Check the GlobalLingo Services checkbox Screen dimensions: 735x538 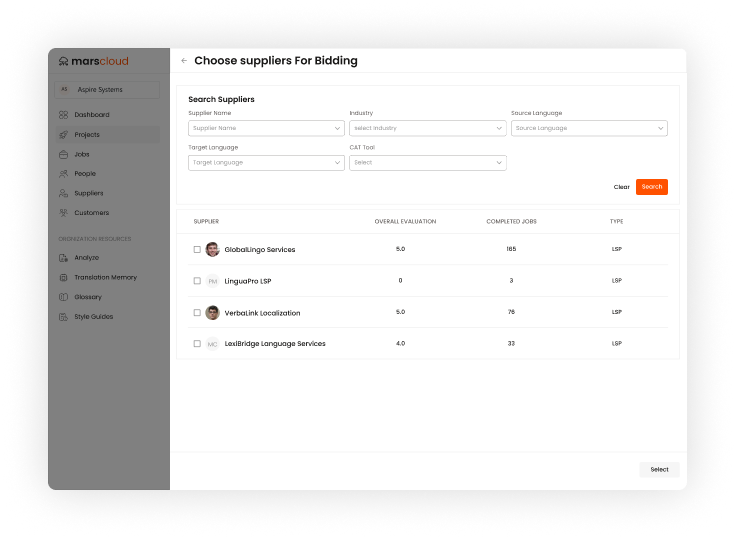click(197, 249)
